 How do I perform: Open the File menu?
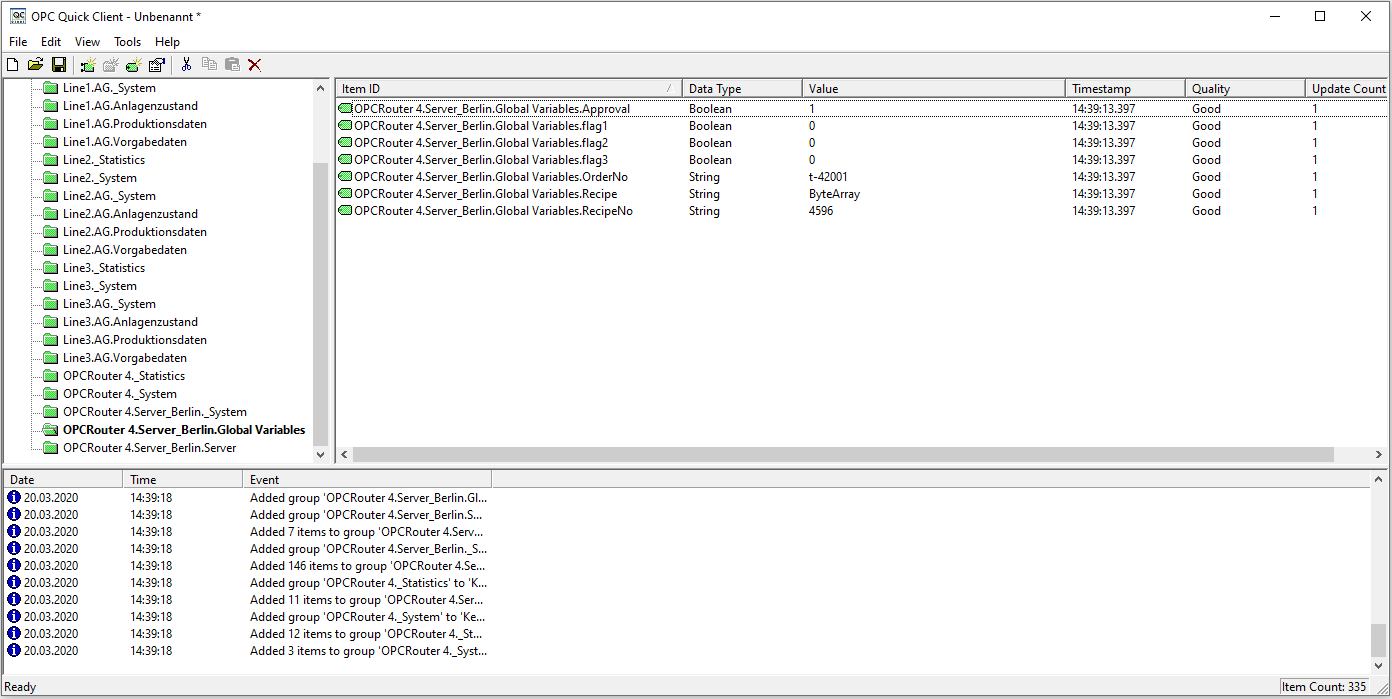(x=18, y=42)
